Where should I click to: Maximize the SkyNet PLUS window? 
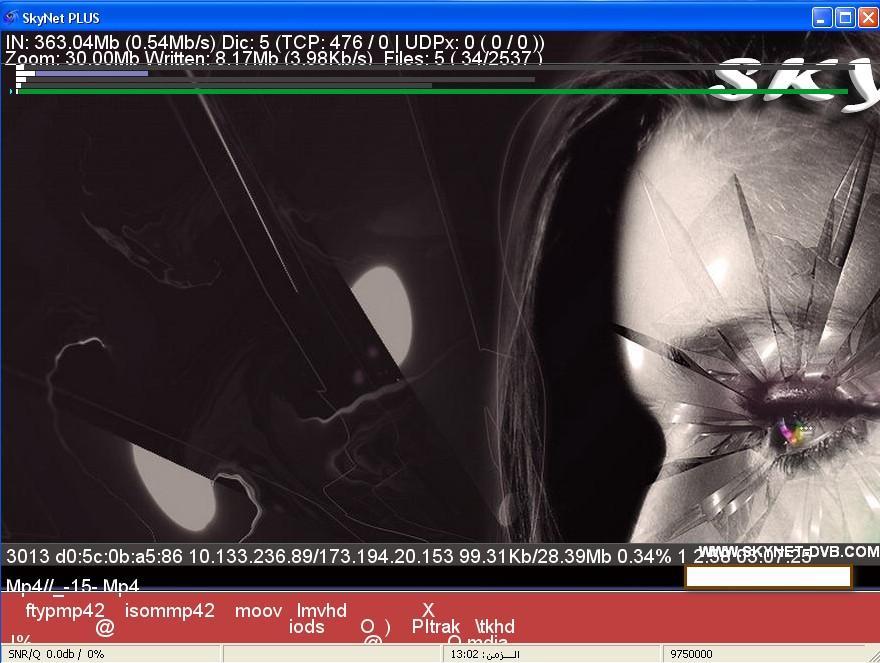845,17
